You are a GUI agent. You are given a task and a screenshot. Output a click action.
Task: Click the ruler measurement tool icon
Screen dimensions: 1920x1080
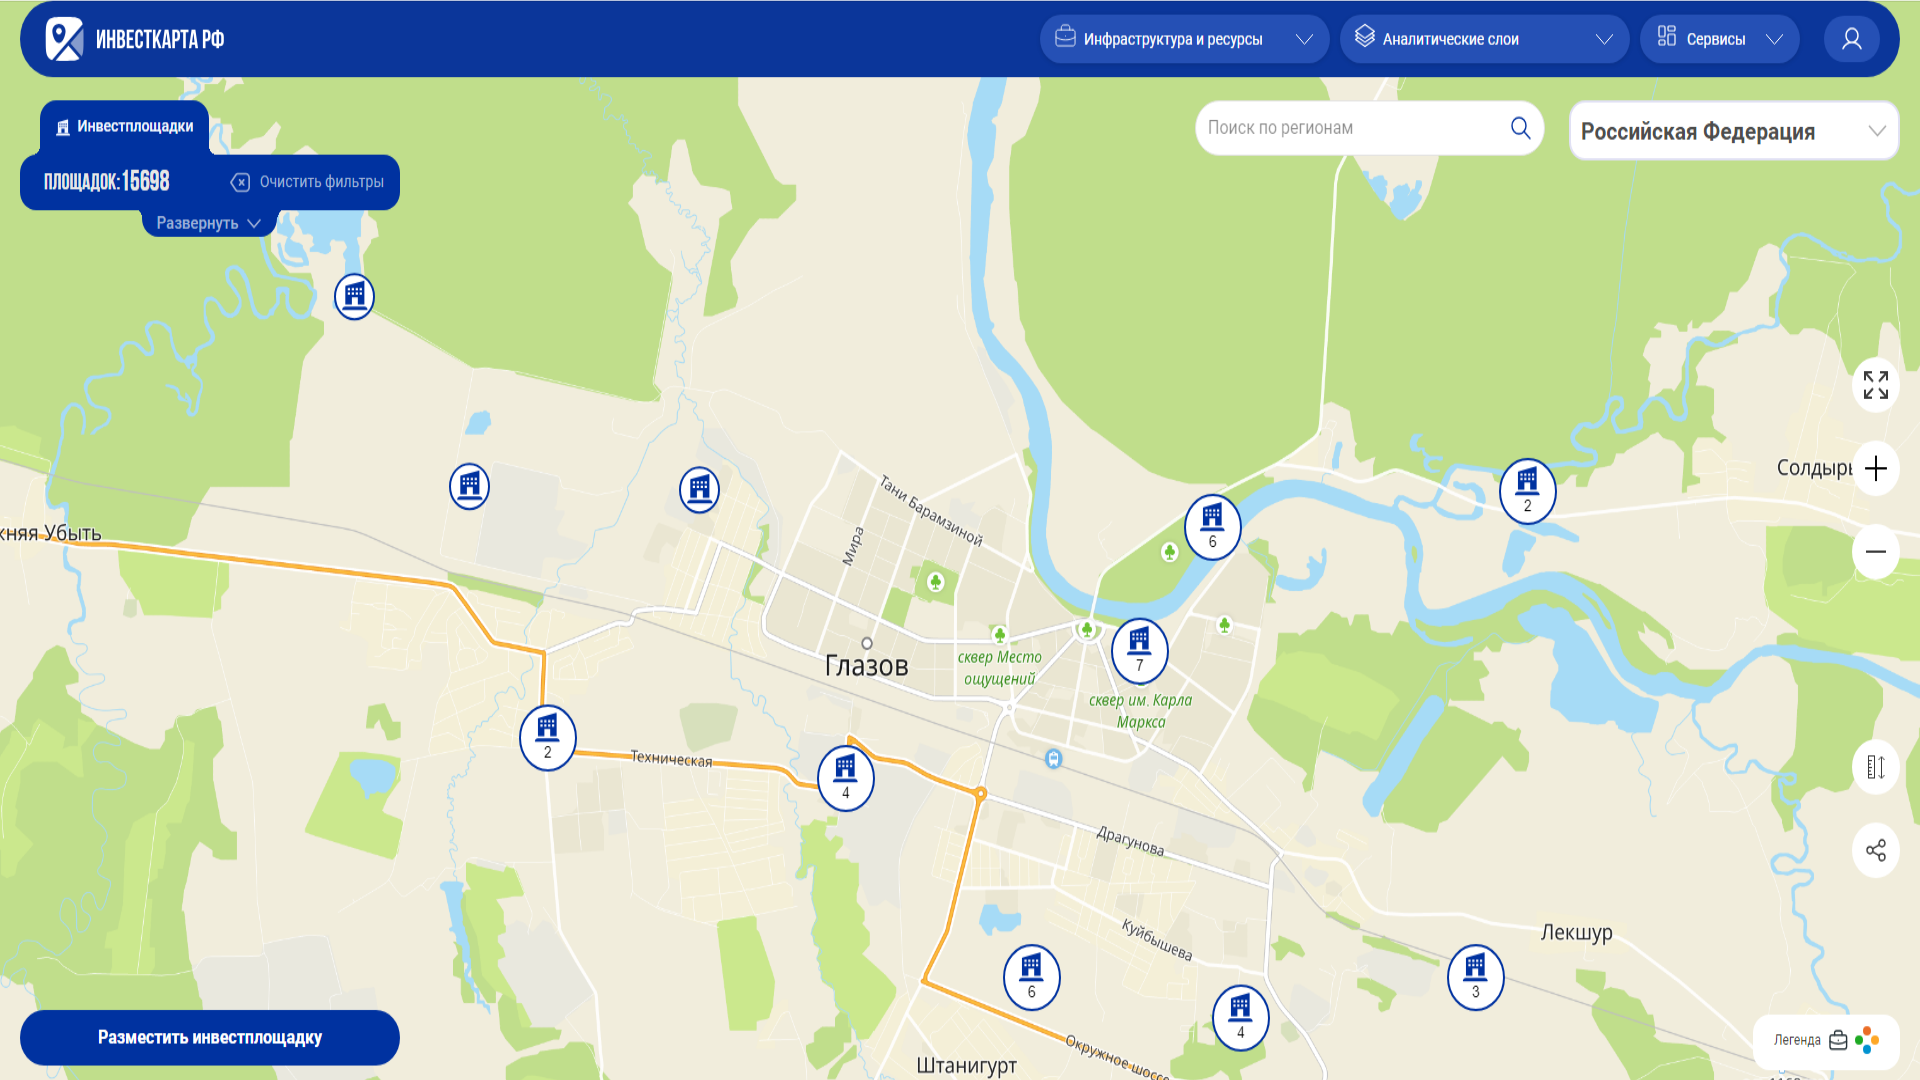pos(1875,767)
